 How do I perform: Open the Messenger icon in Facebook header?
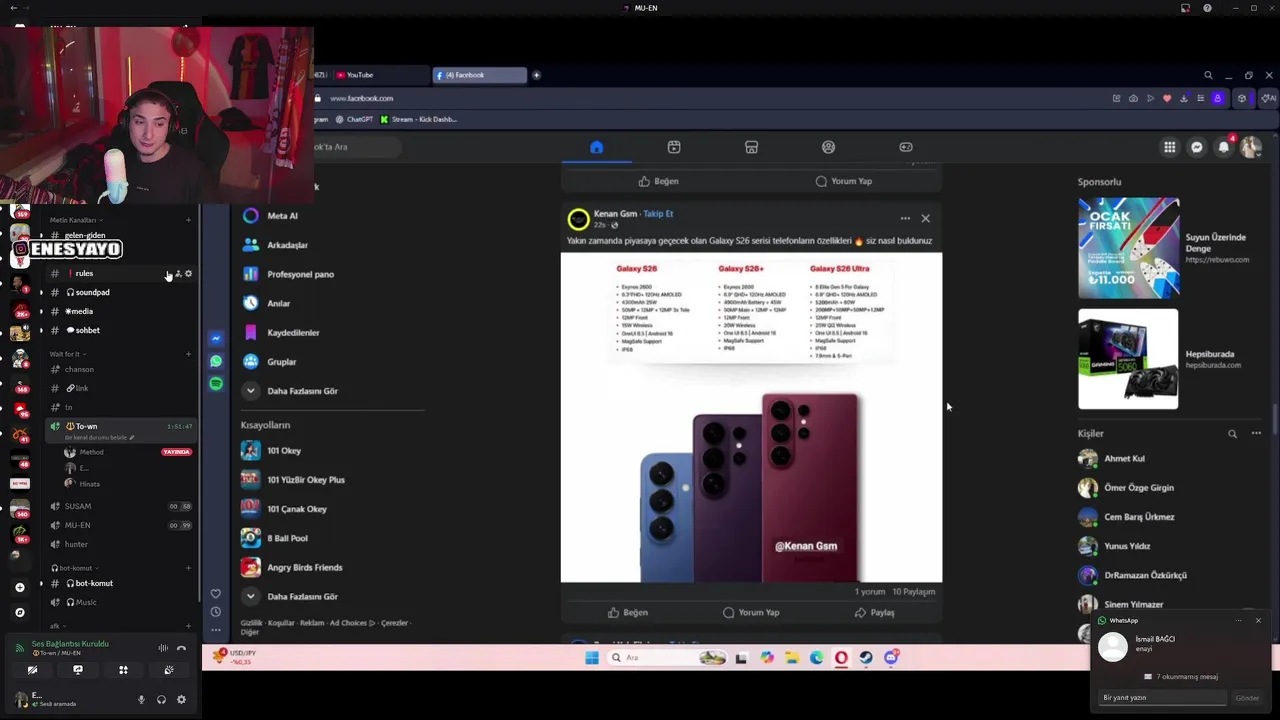pos(1196,148)
